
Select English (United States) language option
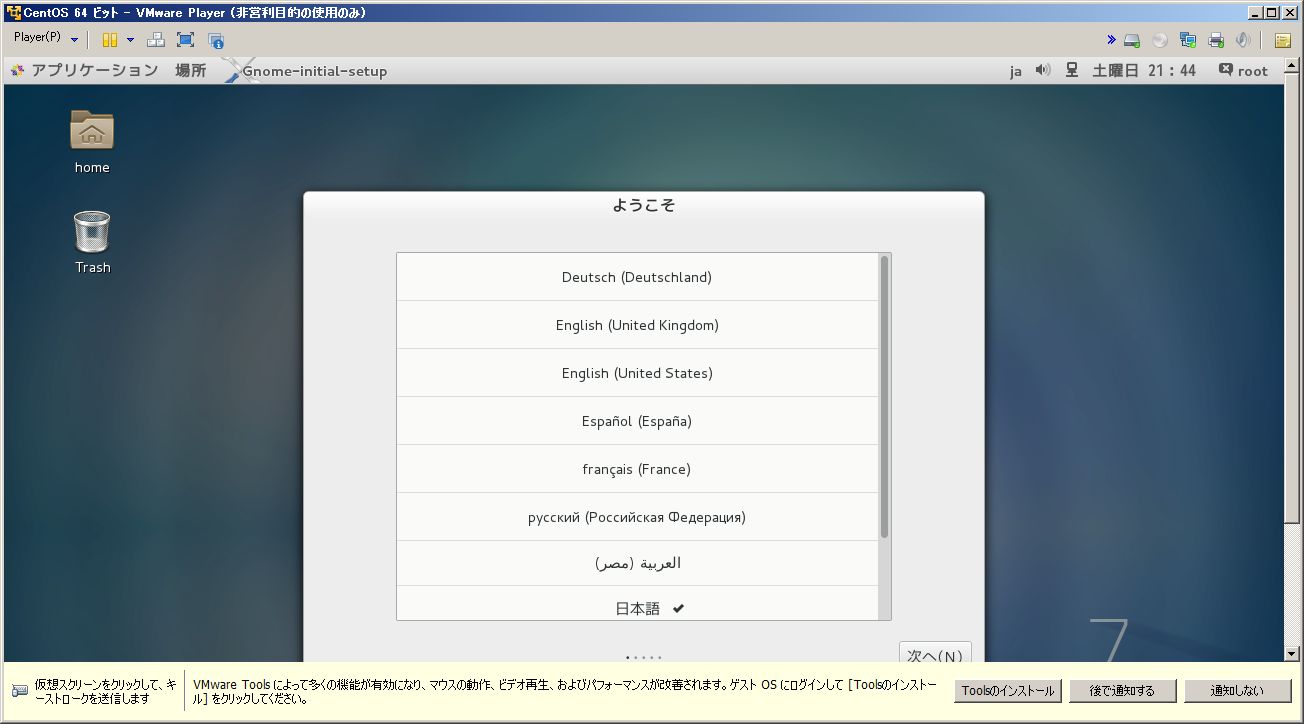637,373
